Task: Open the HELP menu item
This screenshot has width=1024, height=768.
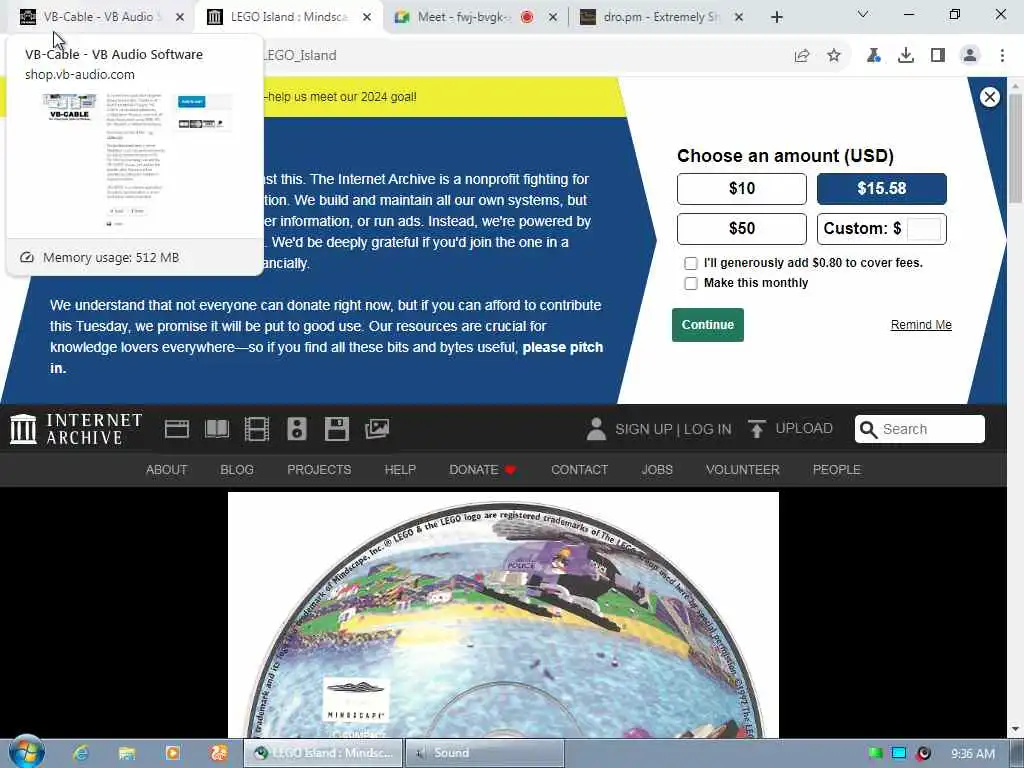Action: point(400,470)
